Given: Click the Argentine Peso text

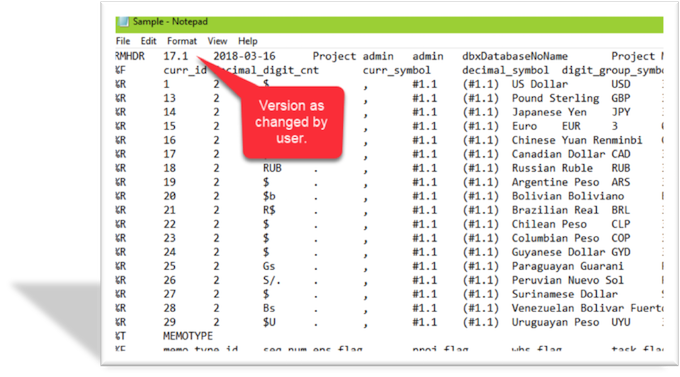Looking at the screenshot, I should [555, 182].
